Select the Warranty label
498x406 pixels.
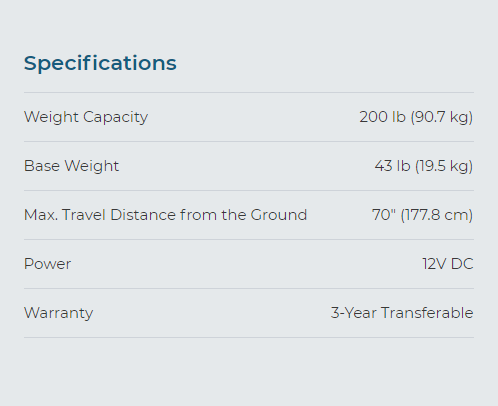[58, 313]
